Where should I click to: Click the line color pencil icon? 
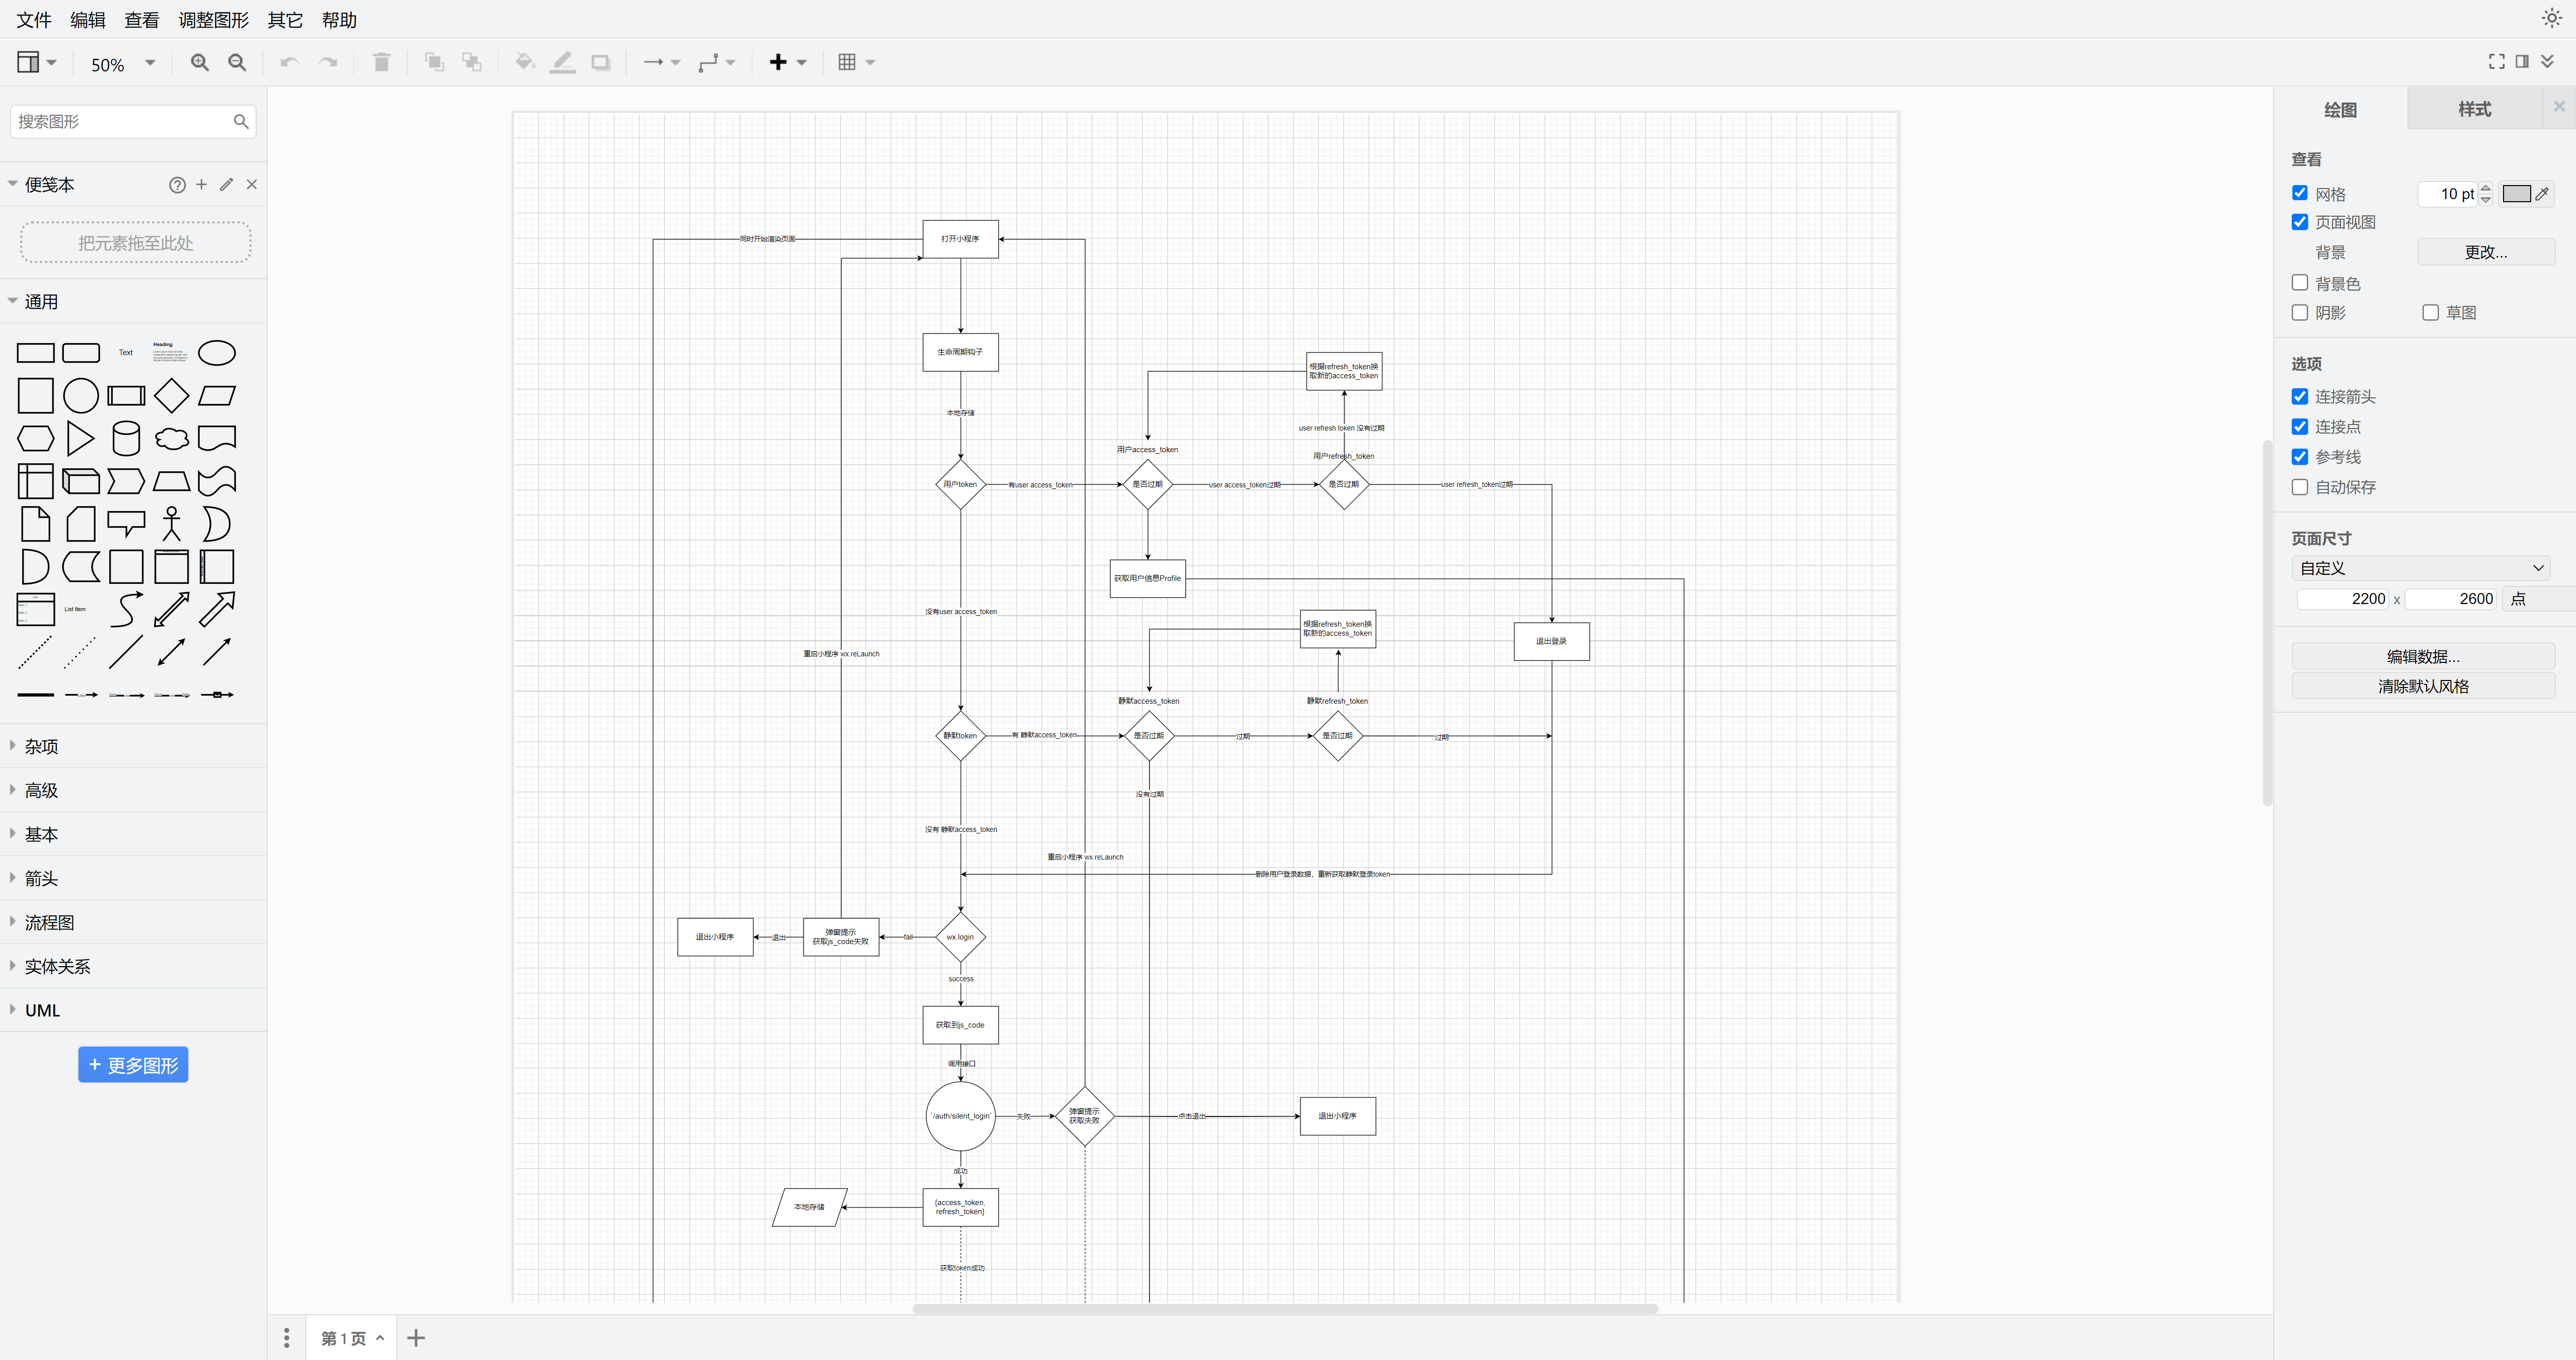coord(563,62)
